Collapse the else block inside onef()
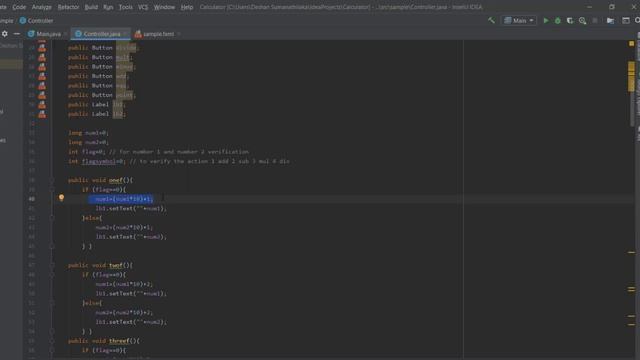The width and height of the screenshot is (640, 360). pos(52,218)
